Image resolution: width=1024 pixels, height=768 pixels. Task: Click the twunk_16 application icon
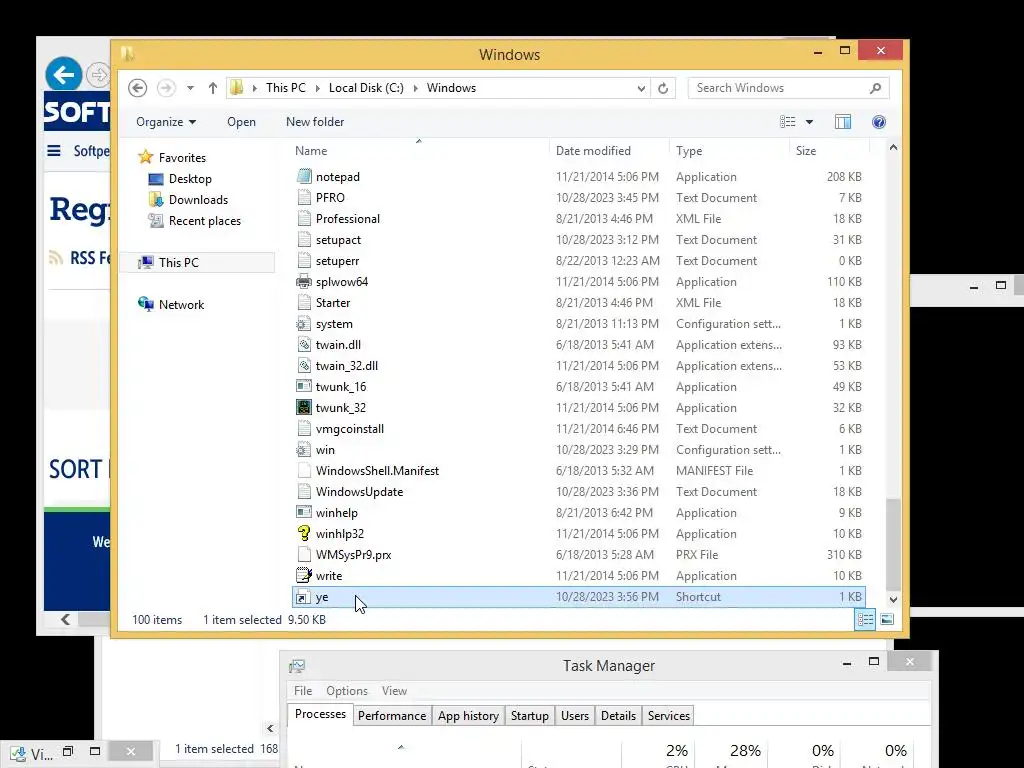pyautogui.click(x=304, y=387)
